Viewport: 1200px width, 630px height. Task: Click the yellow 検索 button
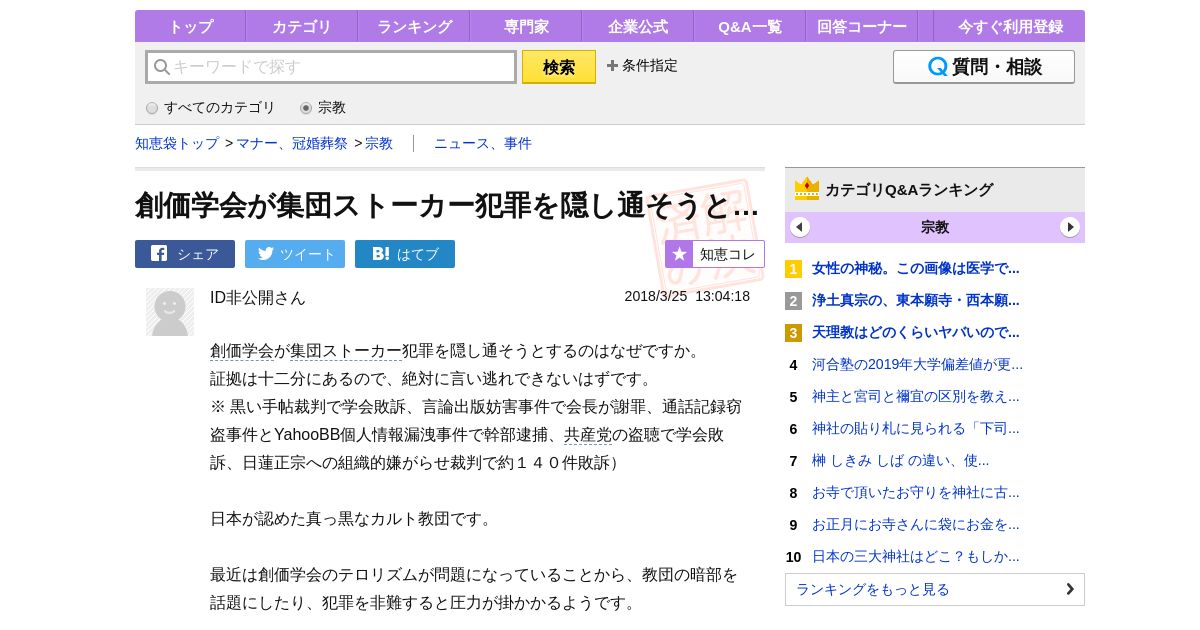coord(559,67)
